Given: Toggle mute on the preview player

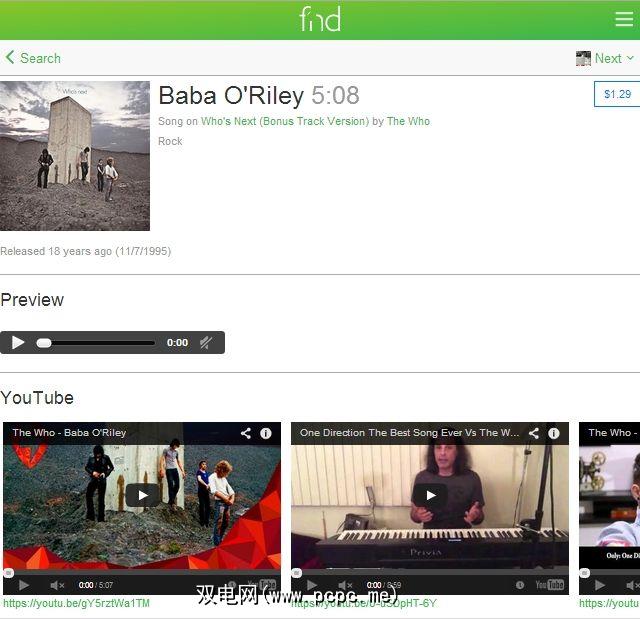Looking at the screenshot, I should coord(206,342).
